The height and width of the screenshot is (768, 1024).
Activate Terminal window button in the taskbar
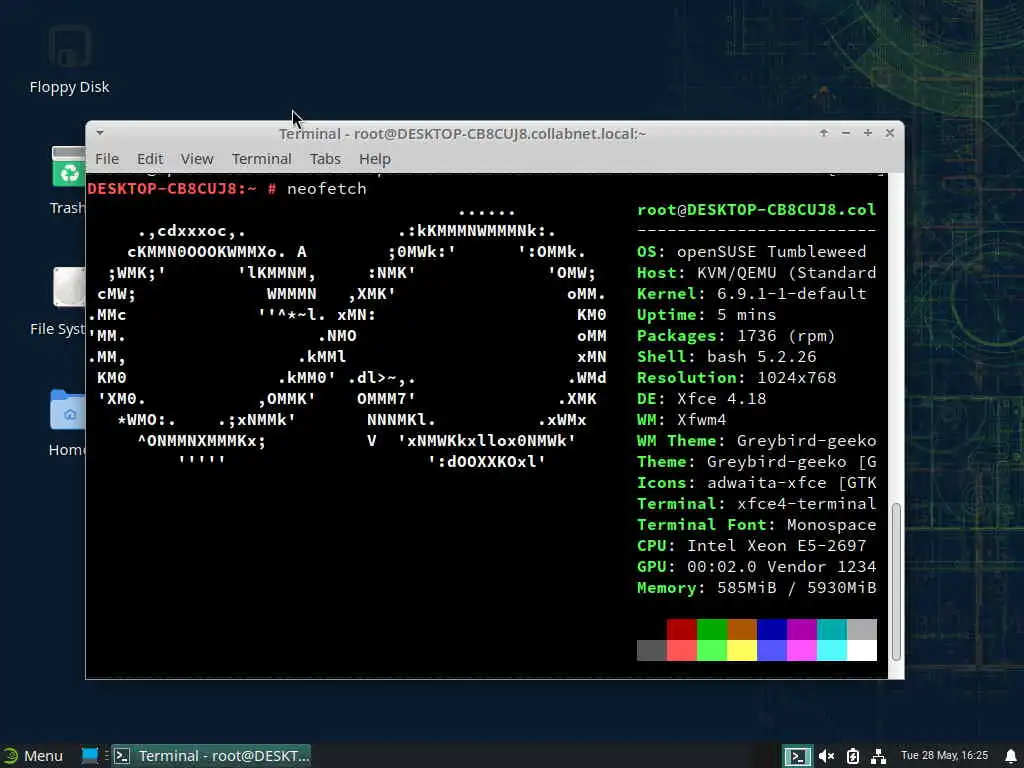pyautogui.click(x=211, y=756)
